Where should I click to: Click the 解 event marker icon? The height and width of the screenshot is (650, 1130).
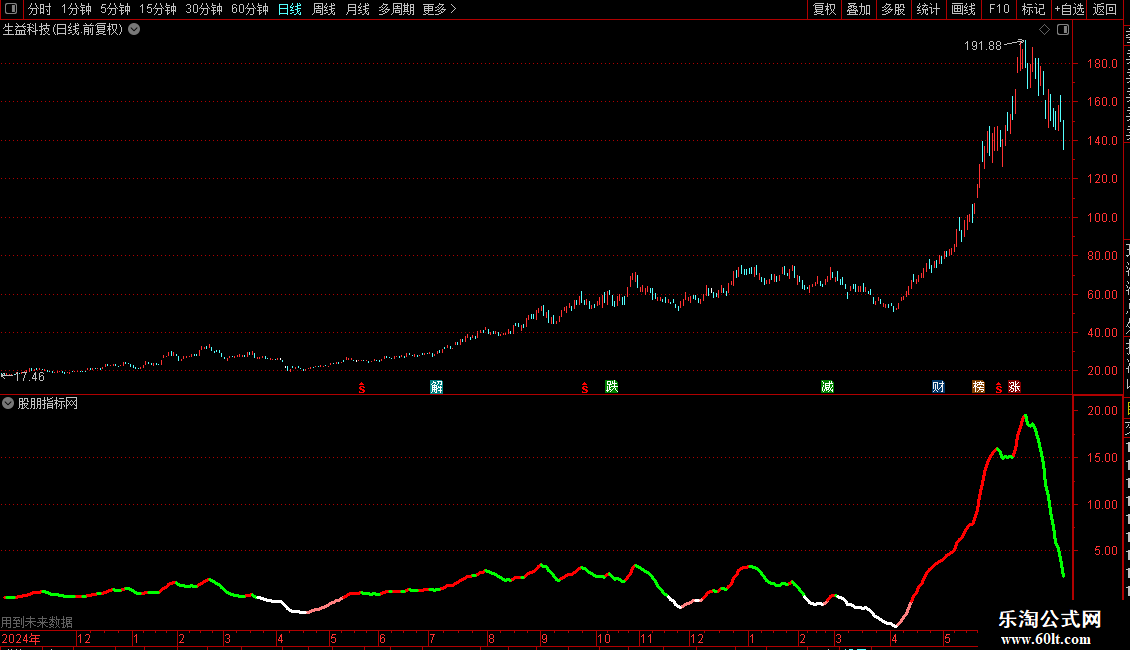coord(437,387)
